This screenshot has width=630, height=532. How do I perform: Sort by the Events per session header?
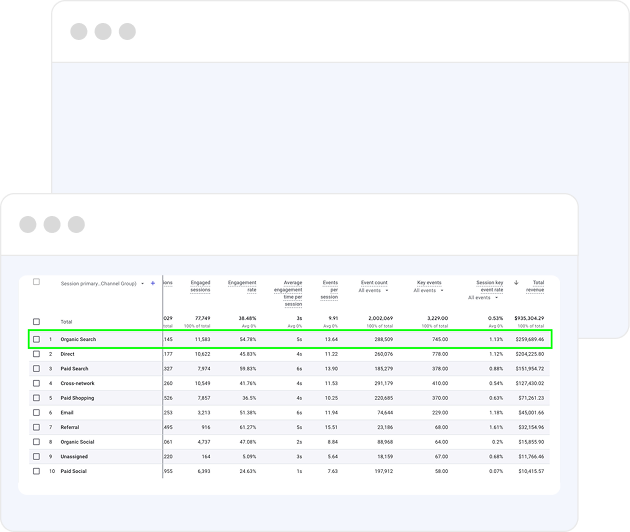[x=329, y=289]
